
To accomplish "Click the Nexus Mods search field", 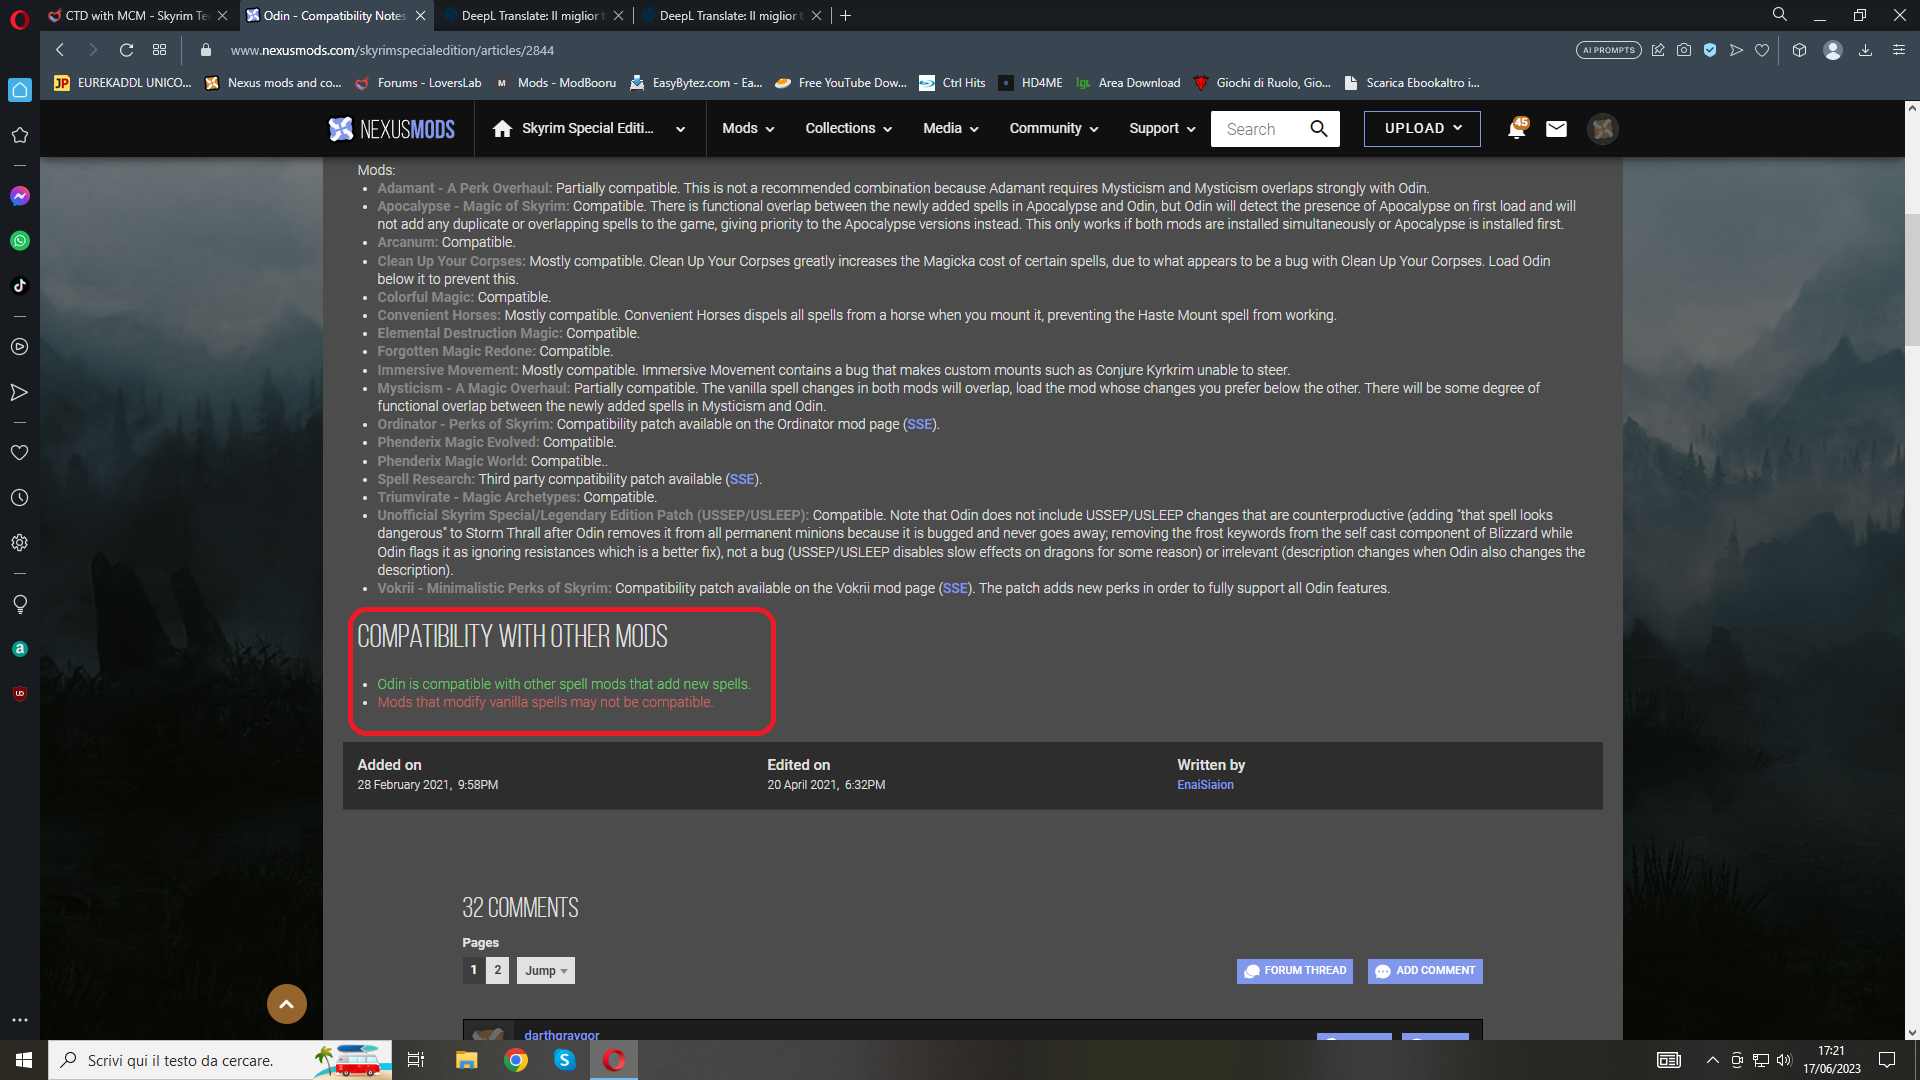I will [1258, 129].
